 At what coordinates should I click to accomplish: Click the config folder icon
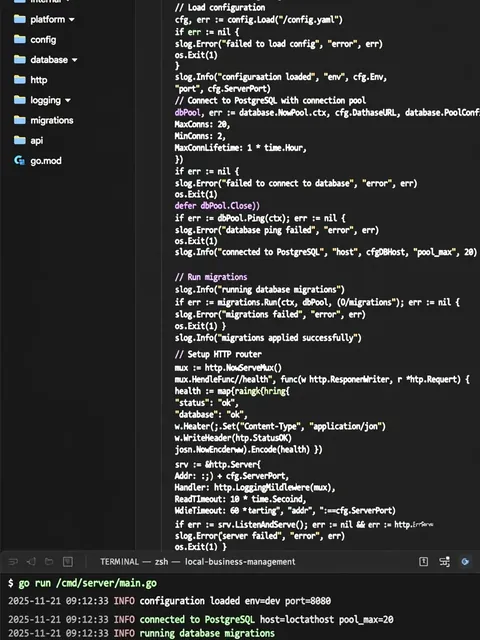(20, 39)
